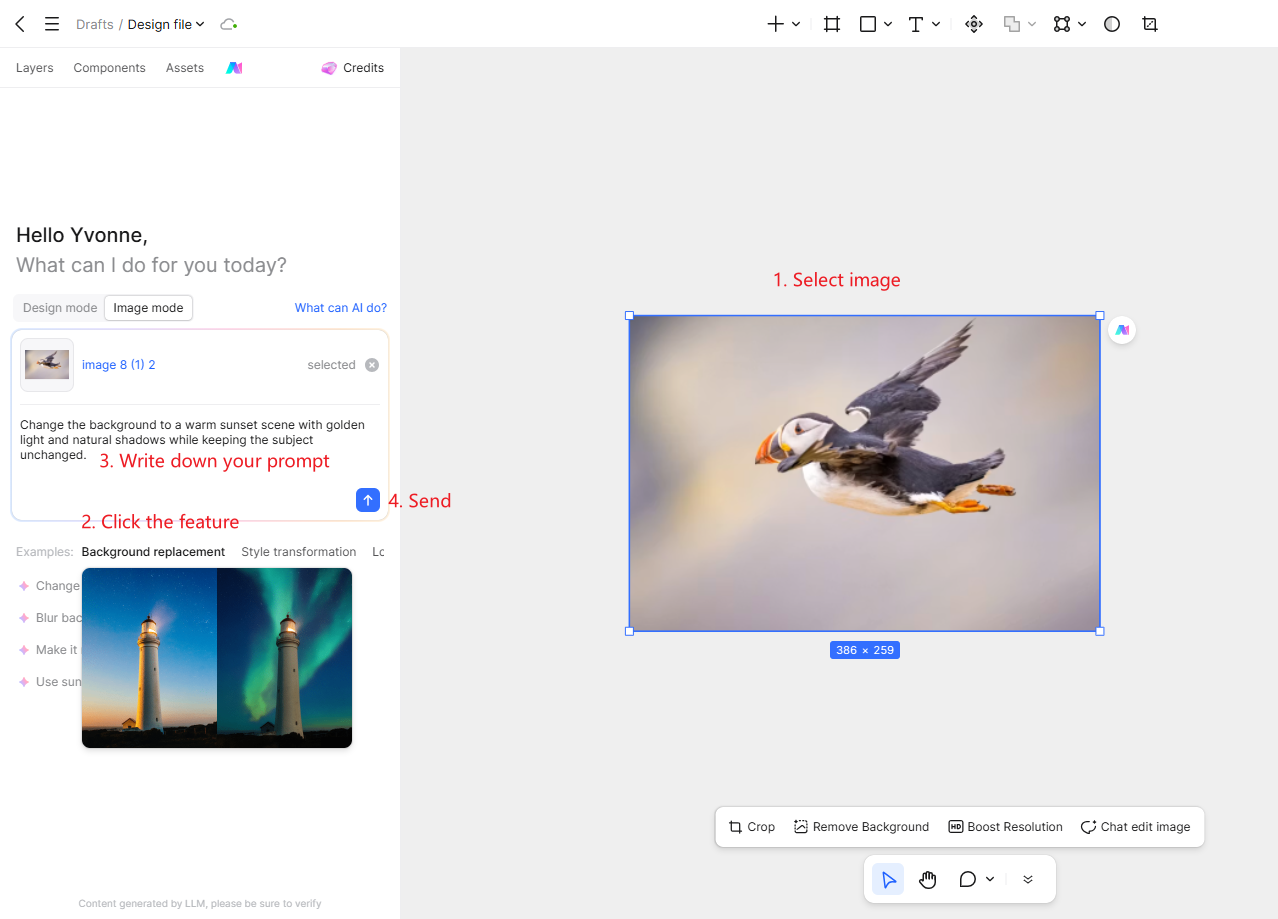Image resolution: width=1278 pixels, height=919 pixels.
Task: Click the 386 × 259 size label
Action: coord(865,650)
